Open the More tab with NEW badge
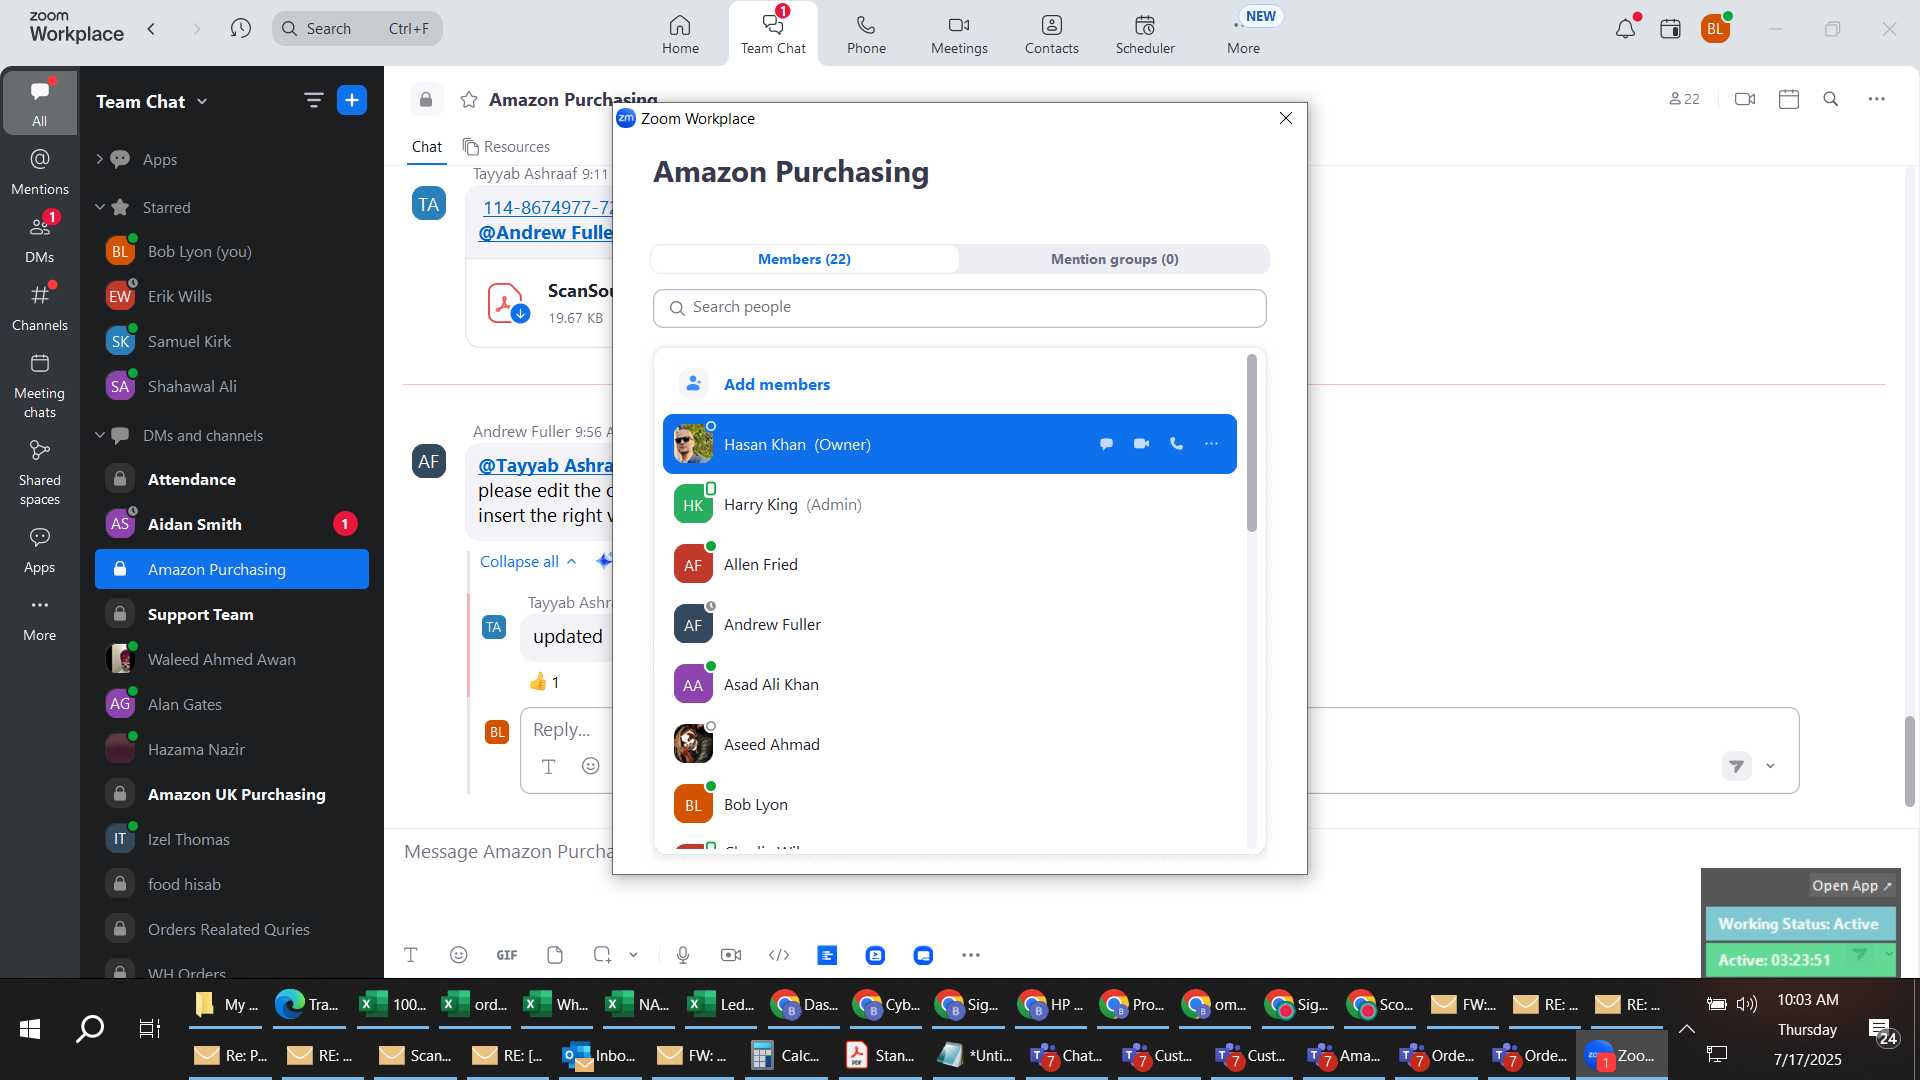 coord(1244,33)
